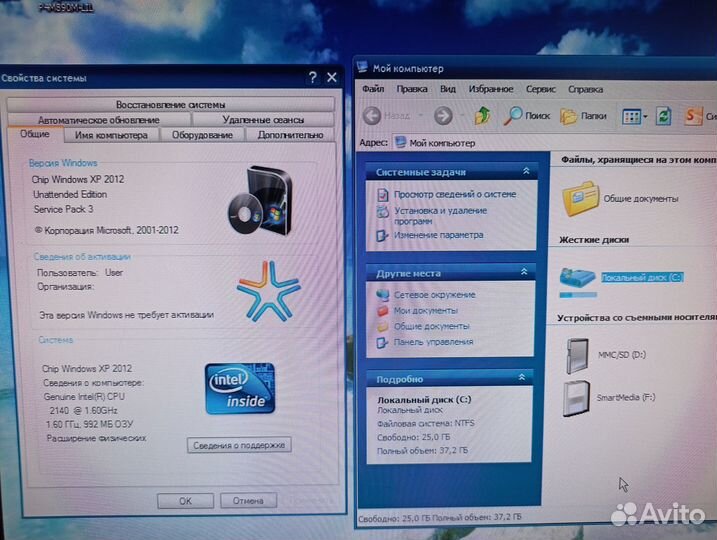Click the red My Documents icon
This screenshot has width=717, height=540.
(382, 311)
